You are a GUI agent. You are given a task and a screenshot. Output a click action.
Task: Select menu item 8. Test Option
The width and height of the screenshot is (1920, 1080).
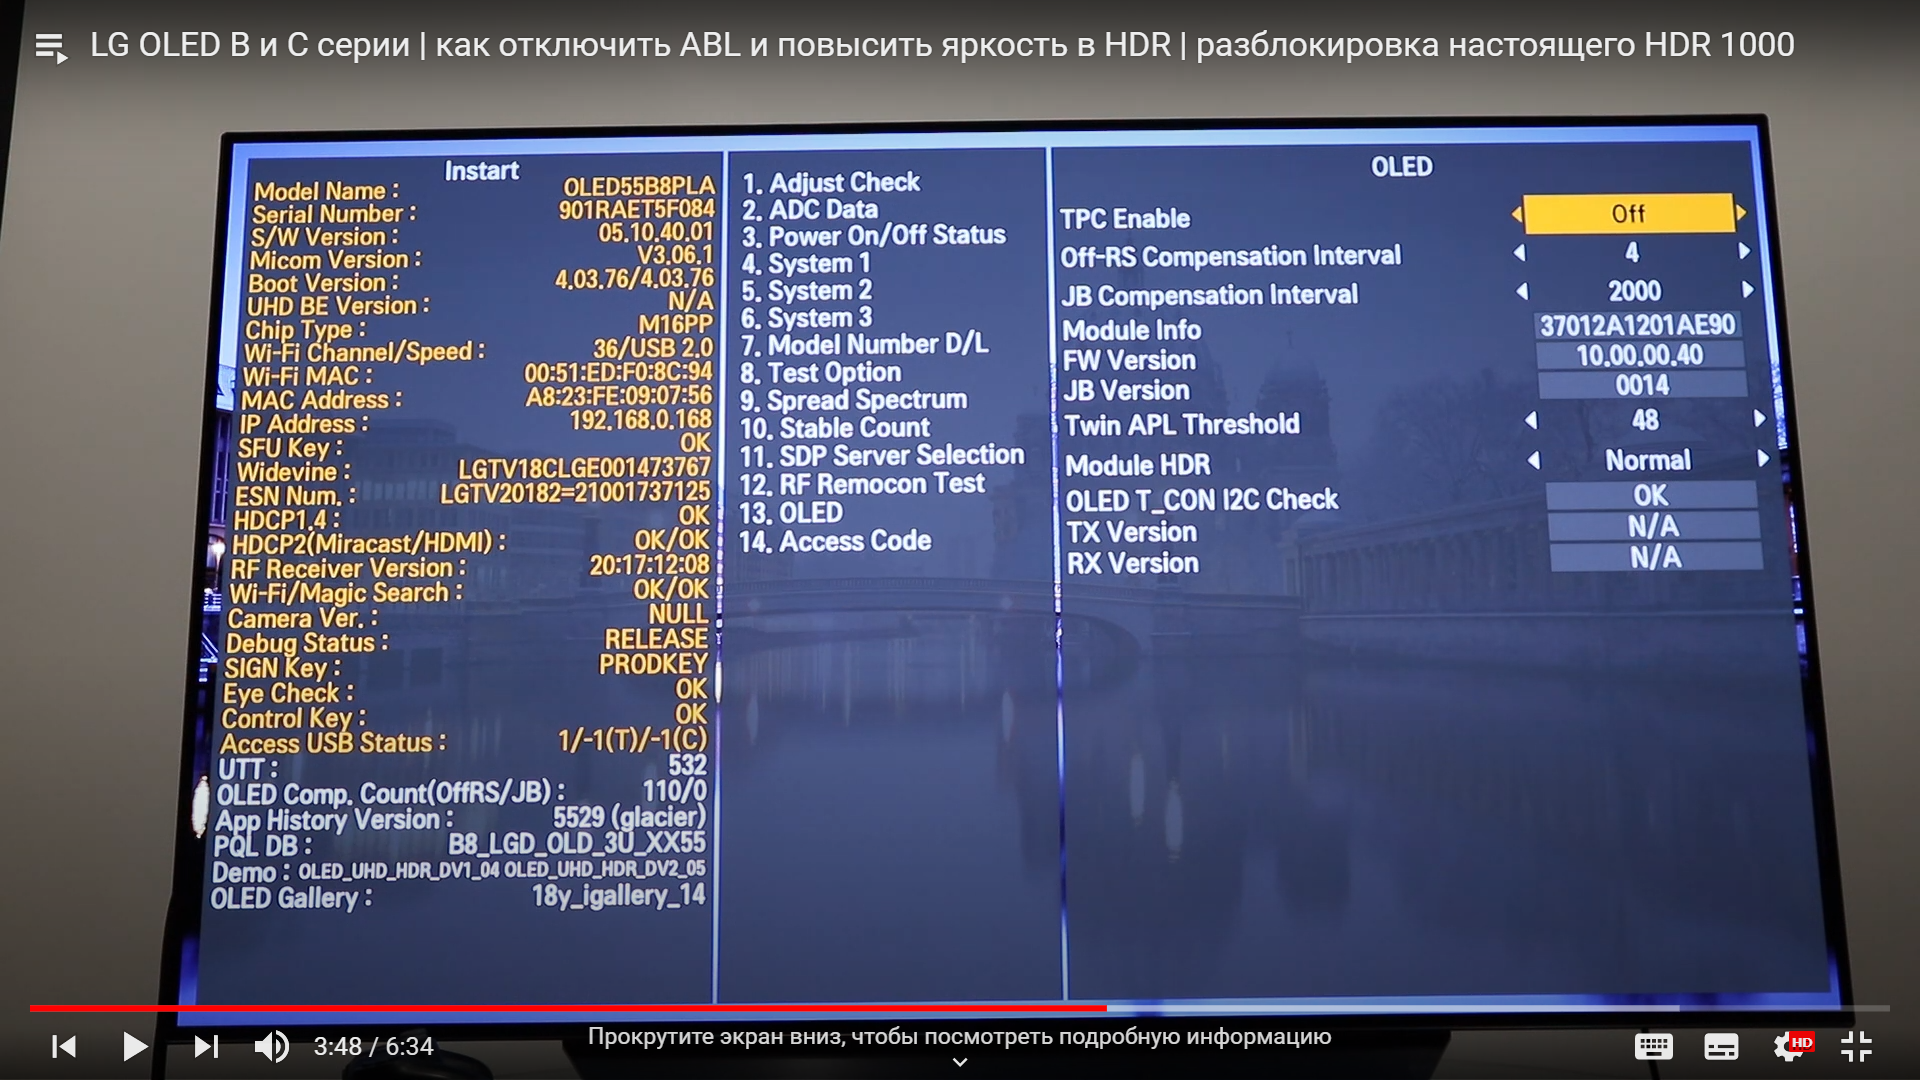click(x=833, y=372)
